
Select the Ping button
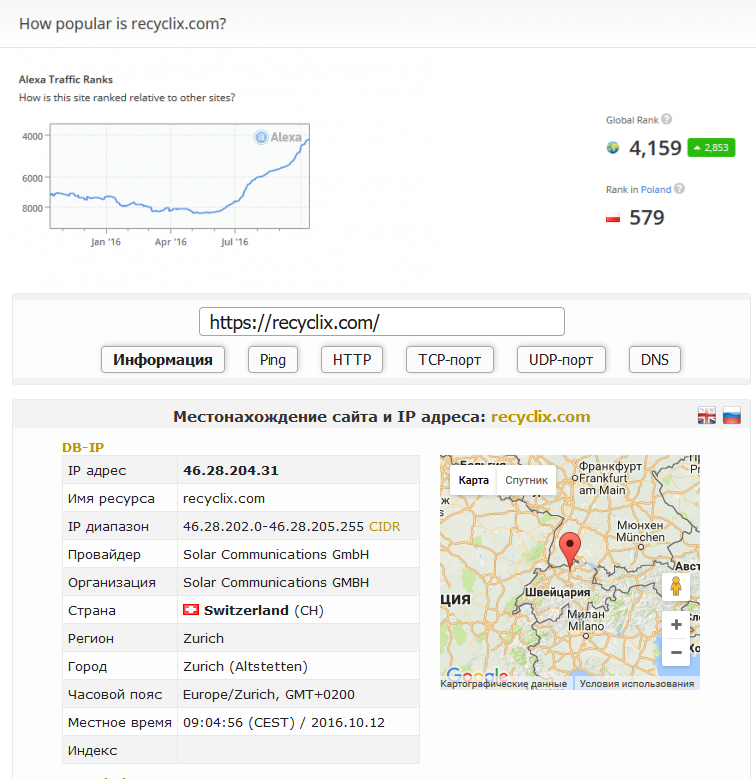pyautogui.click(x=273, y=360)
